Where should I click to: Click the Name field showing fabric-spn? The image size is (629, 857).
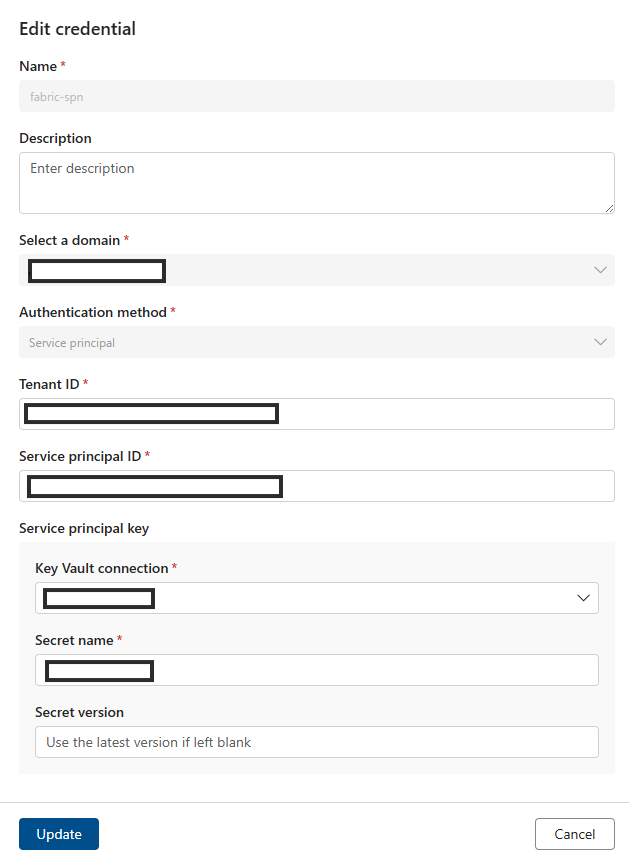[316, 96]
